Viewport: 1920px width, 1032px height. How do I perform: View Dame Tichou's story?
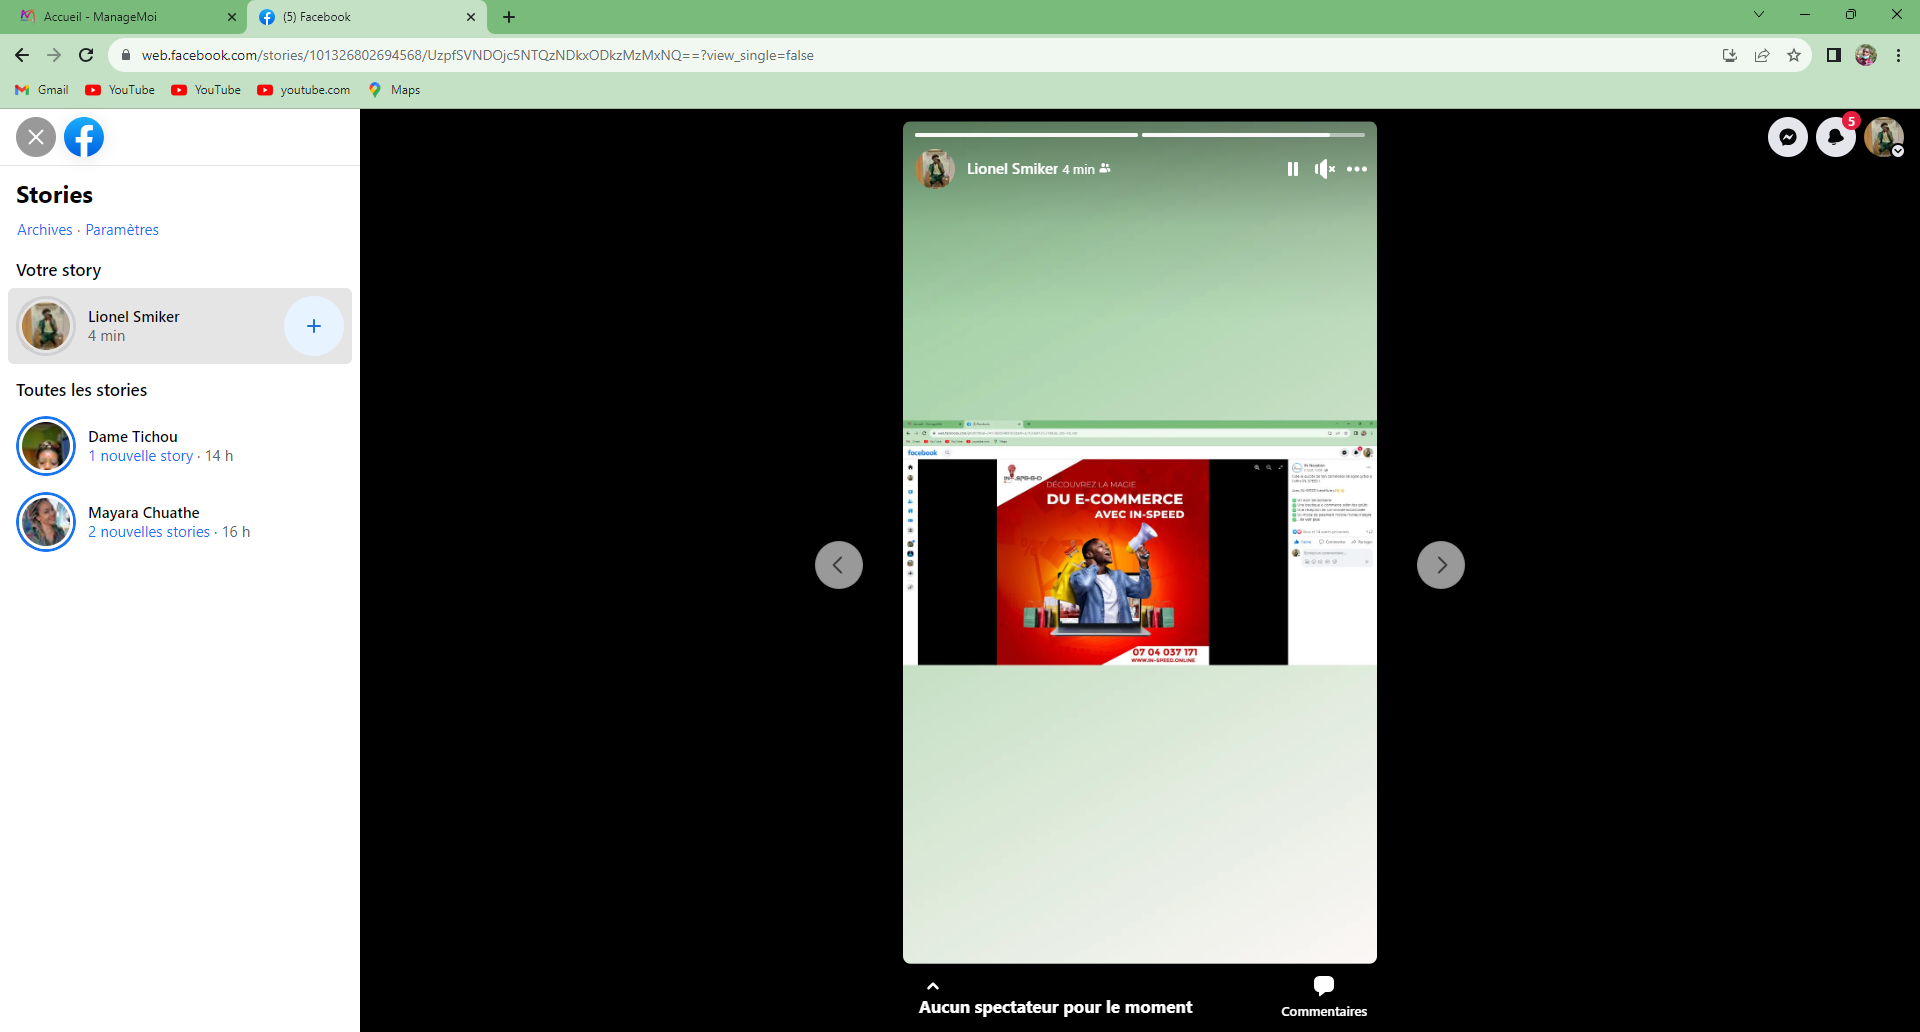130,446
